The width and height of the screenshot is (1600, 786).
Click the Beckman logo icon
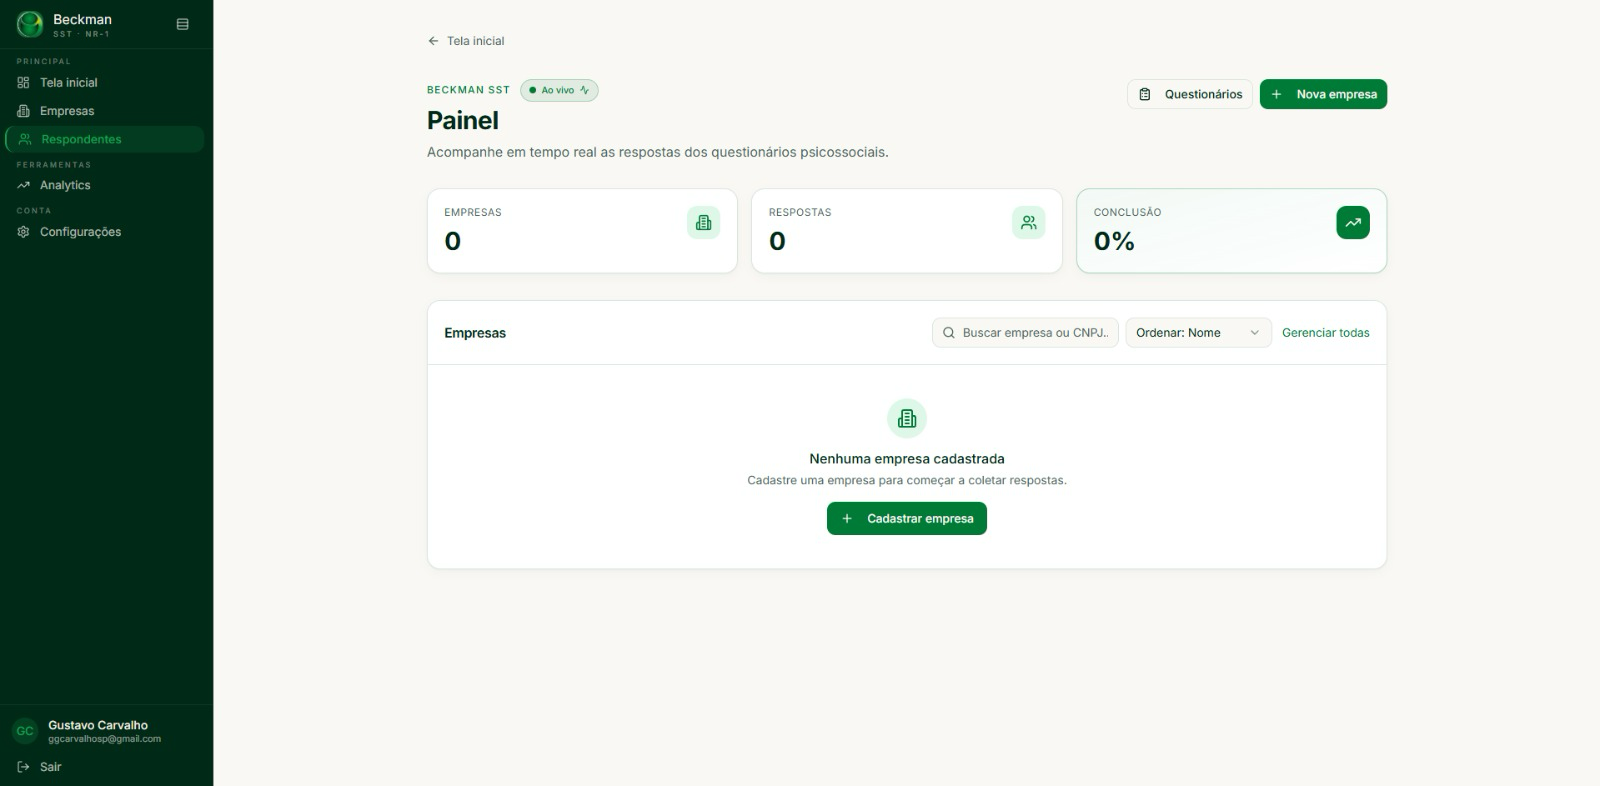point(30,24)
